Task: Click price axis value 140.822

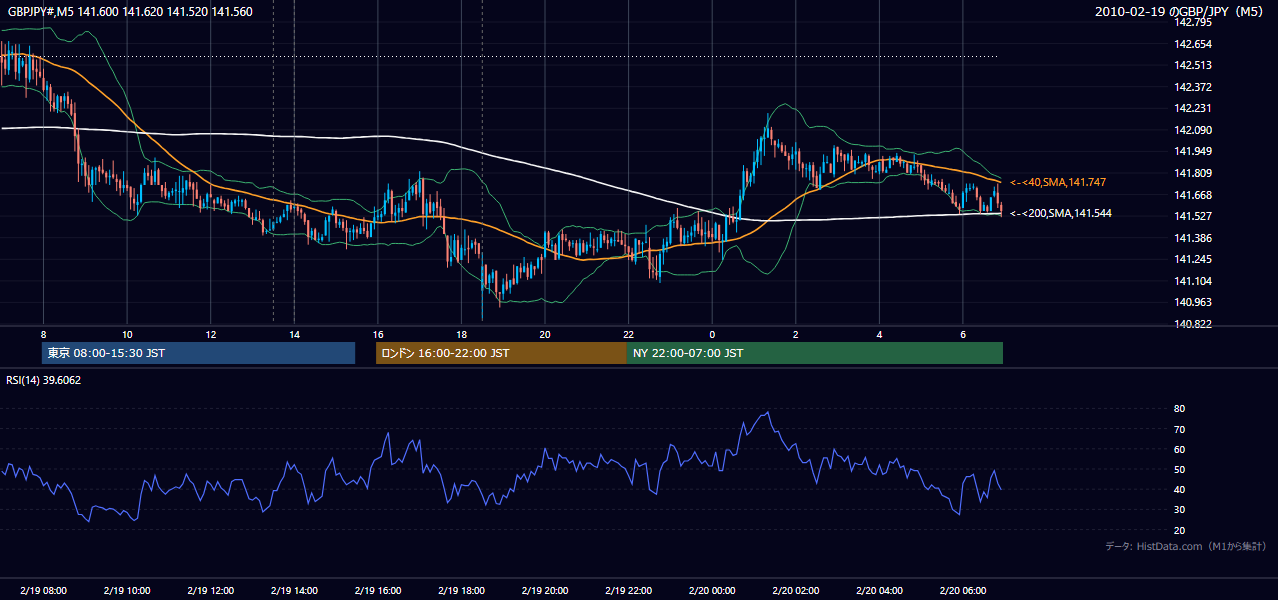Action: pos(1192,324)
